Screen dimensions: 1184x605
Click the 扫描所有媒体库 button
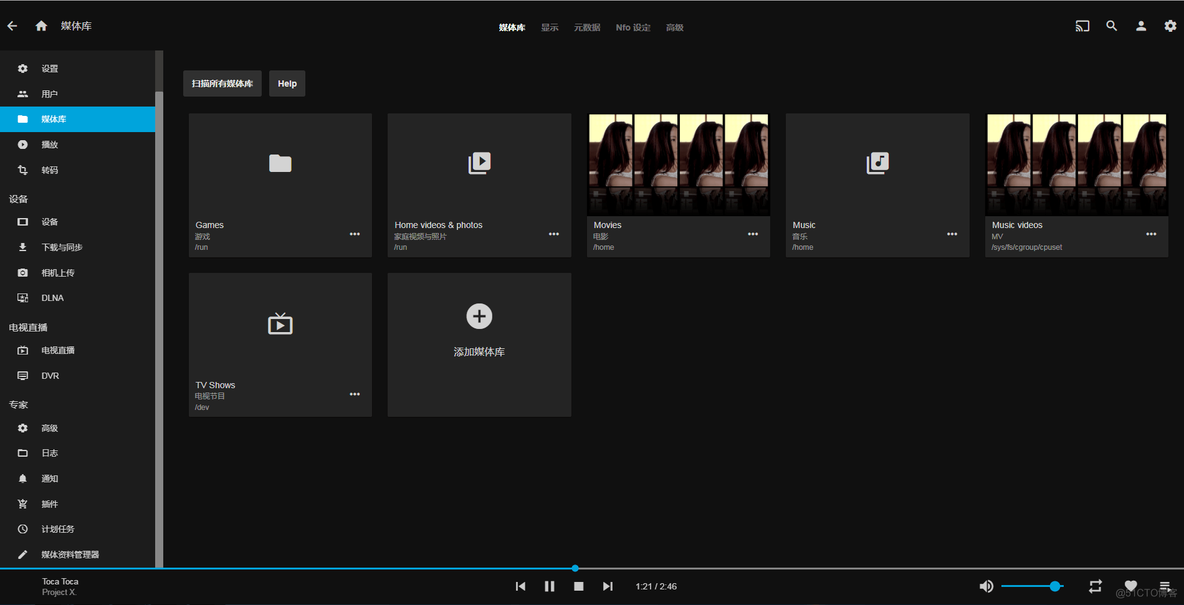[222, 84]
